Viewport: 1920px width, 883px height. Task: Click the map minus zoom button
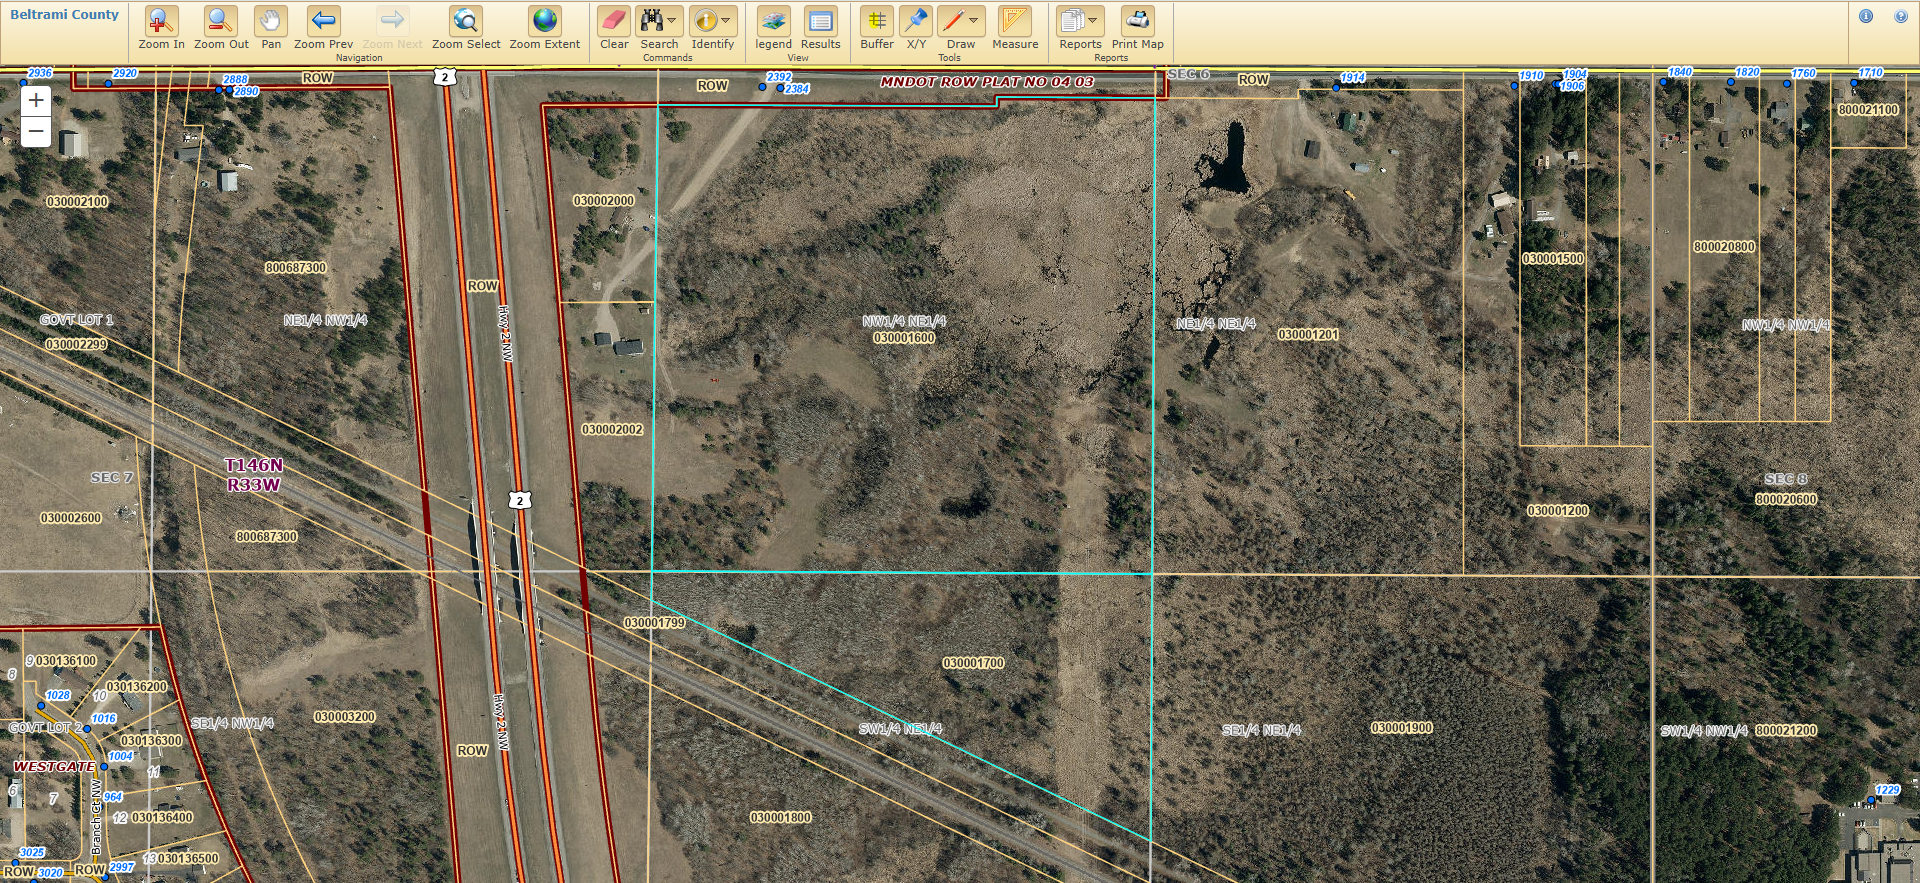[x=36, y=131]
